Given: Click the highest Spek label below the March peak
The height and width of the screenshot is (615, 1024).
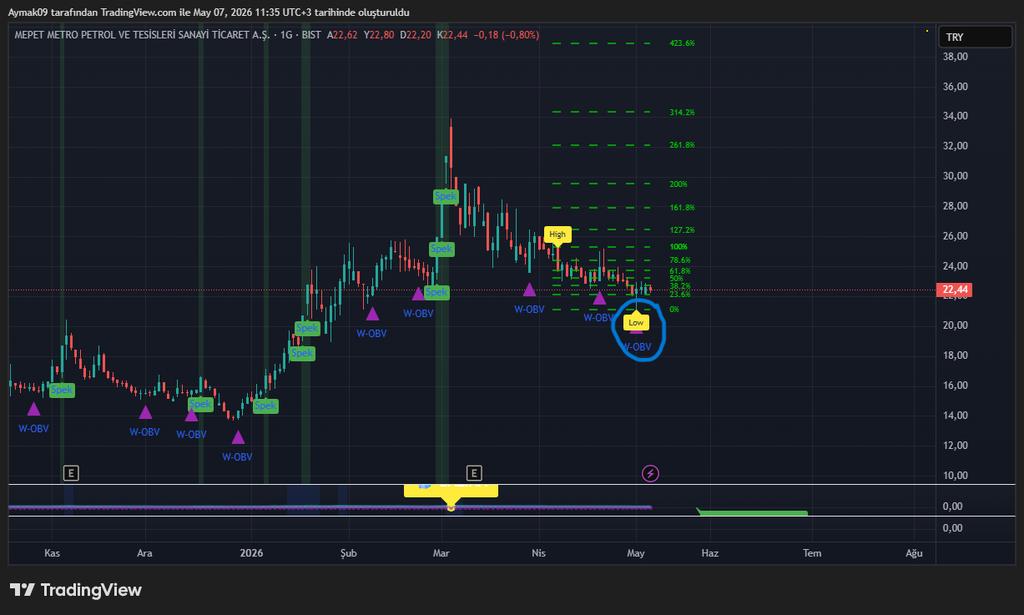Looking at the screenshot, I should [x=445, y=196].
